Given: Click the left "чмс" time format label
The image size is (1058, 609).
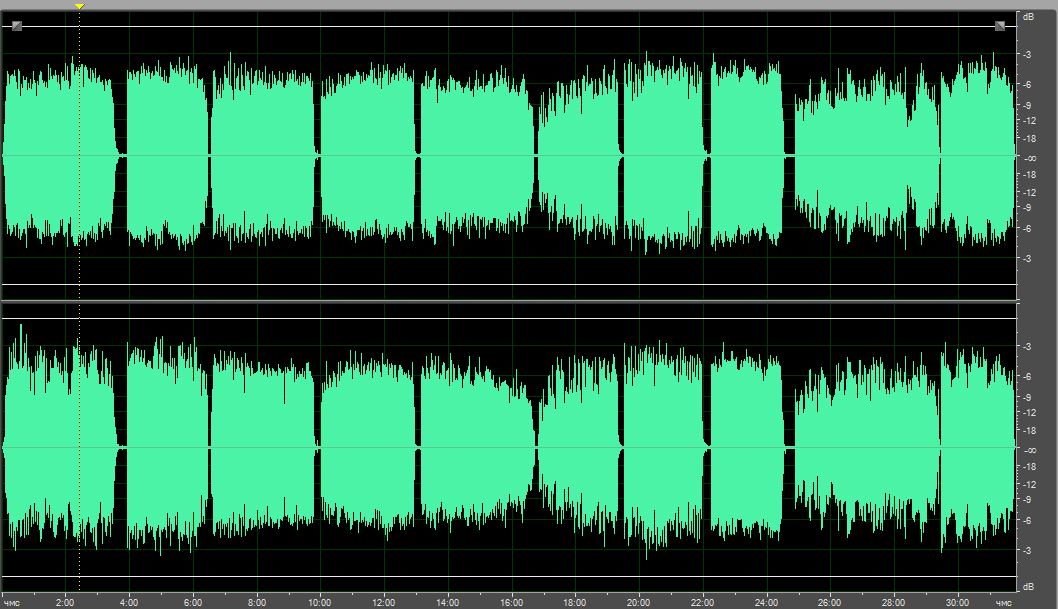Looking at the screenshot, I should pyautogui.click(x=10, y=603).
